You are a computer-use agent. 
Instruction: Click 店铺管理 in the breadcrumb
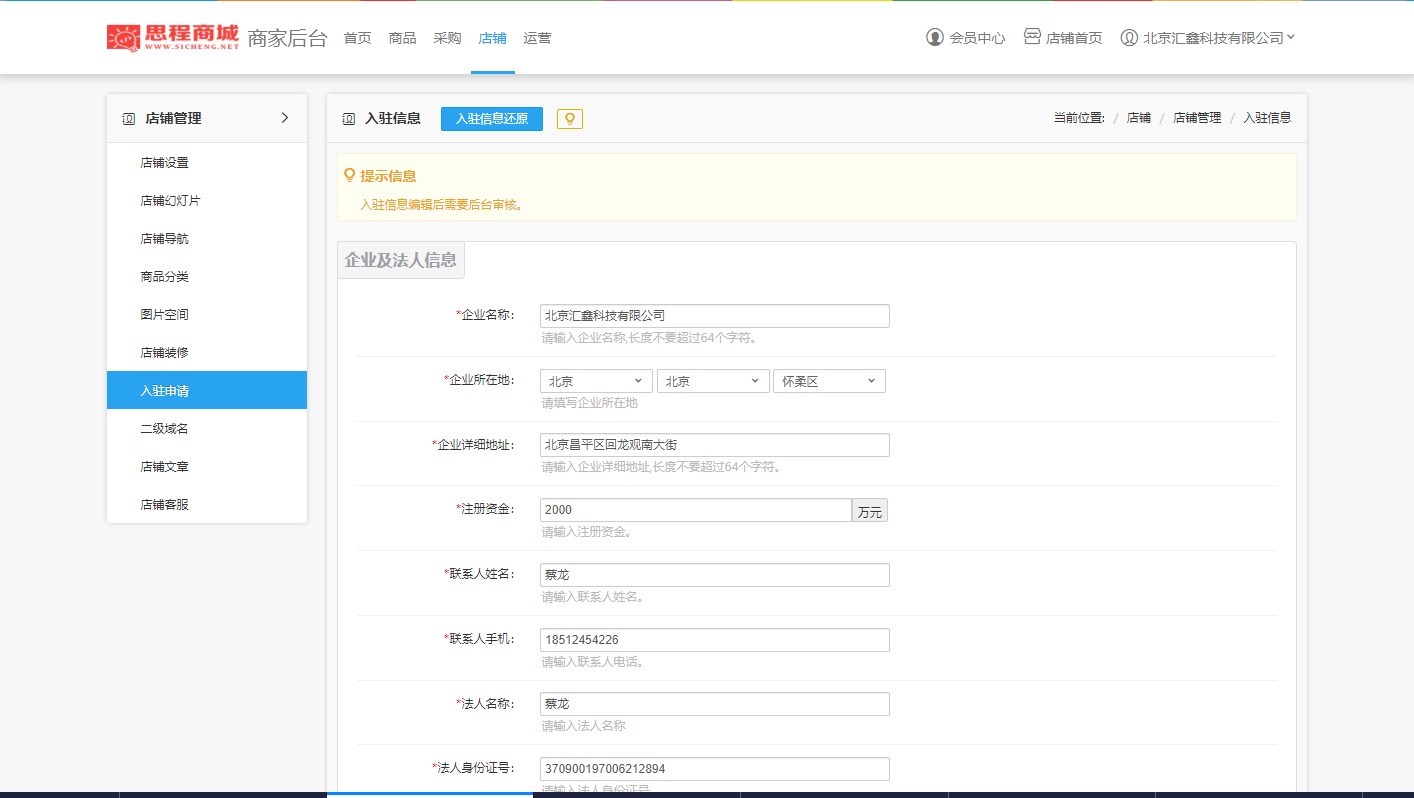(1197, 118)
